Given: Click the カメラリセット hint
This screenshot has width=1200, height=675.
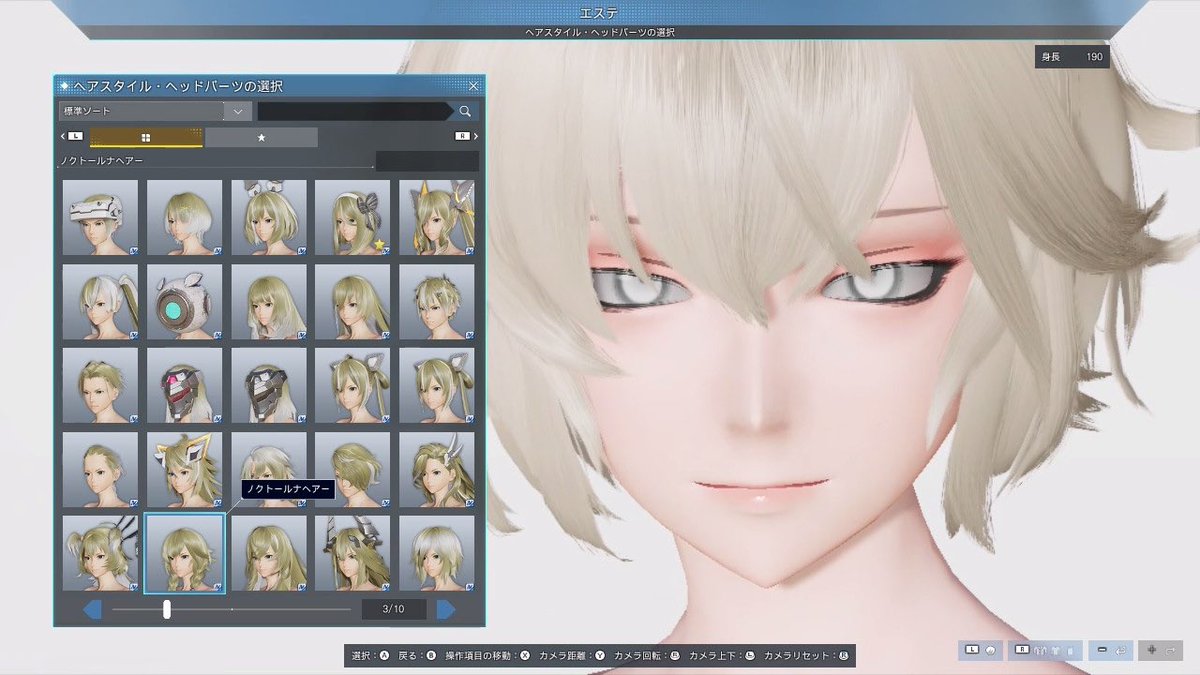Looking at the screenshot, I should 806,656.
